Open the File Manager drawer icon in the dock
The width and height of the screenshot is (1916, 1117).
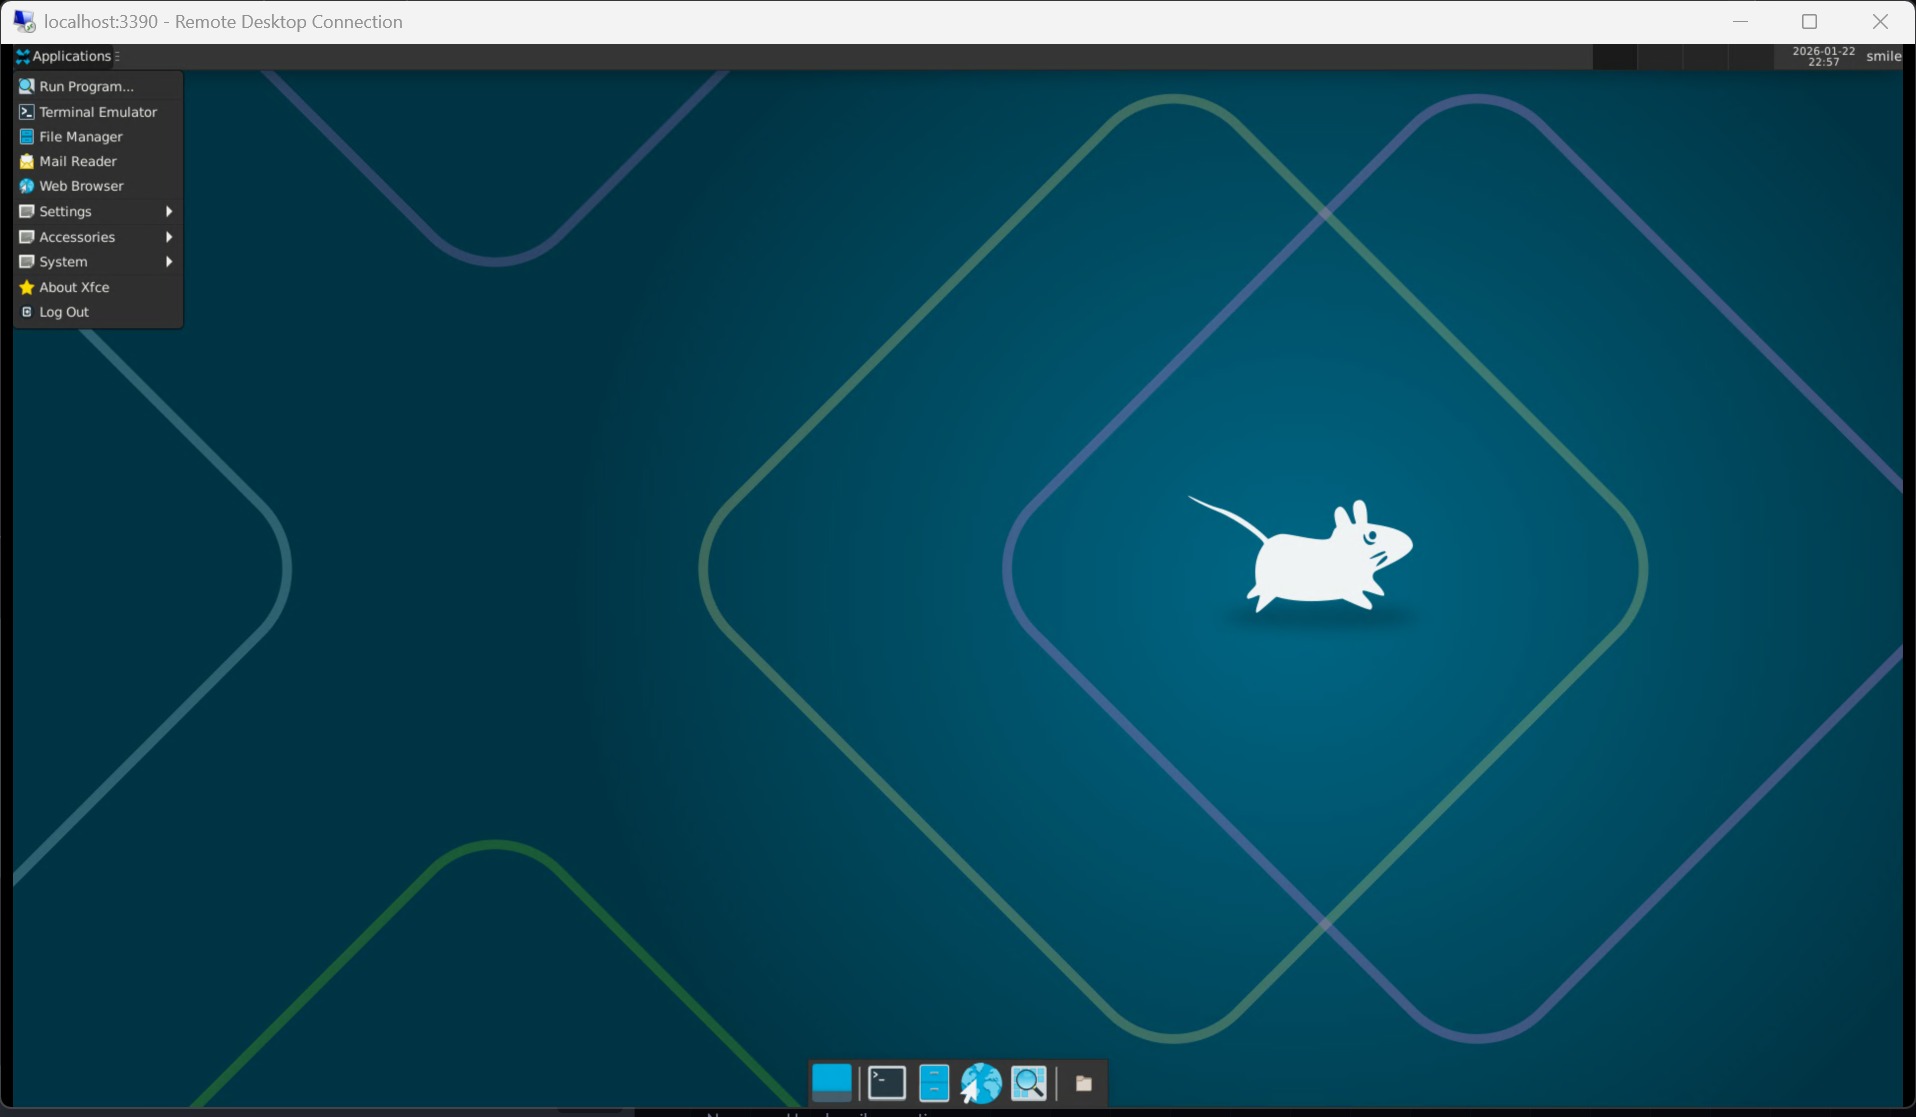point(934,1082)
